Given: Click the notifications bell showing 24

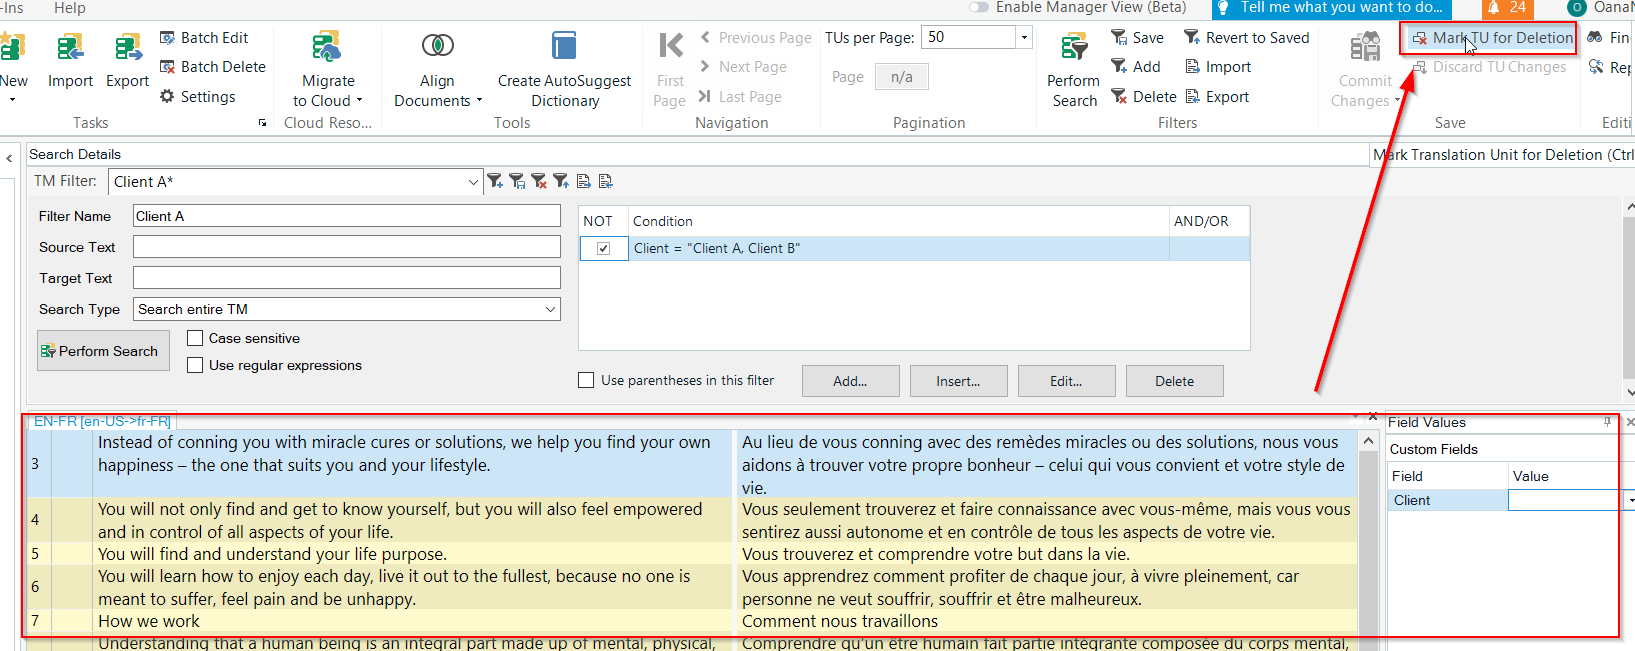Looking at the screenshot, I should (1507, 8).
